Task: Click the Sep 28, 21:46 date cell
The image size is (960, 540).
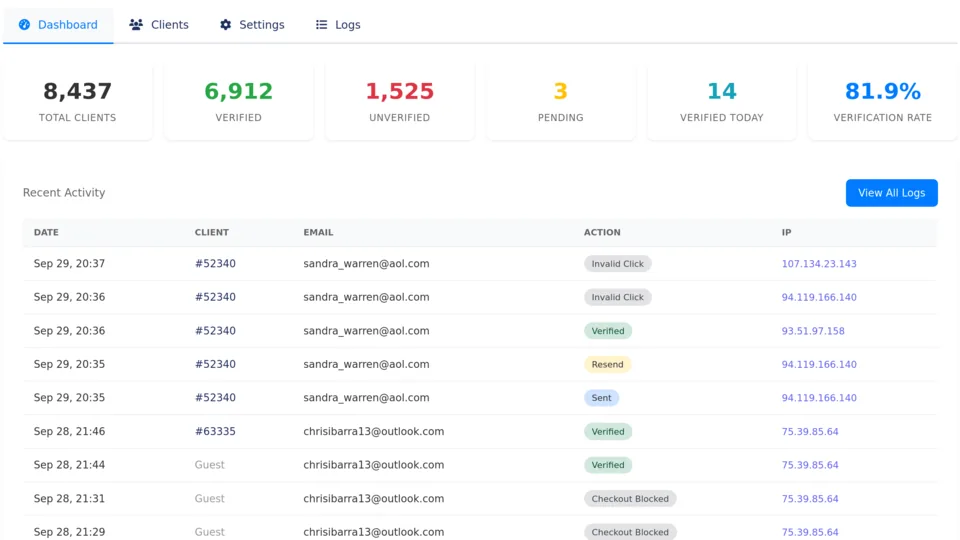Action: click(x=69, y=432)
